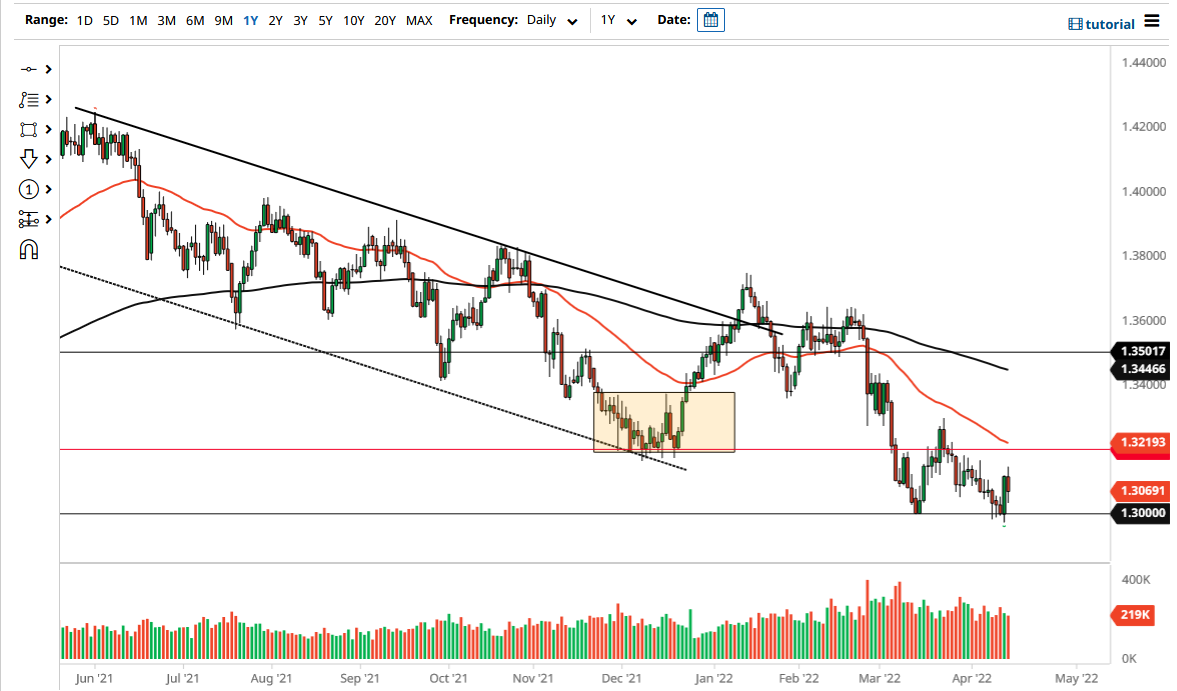Select the down arrow marker tool

(x=29, y=159)
